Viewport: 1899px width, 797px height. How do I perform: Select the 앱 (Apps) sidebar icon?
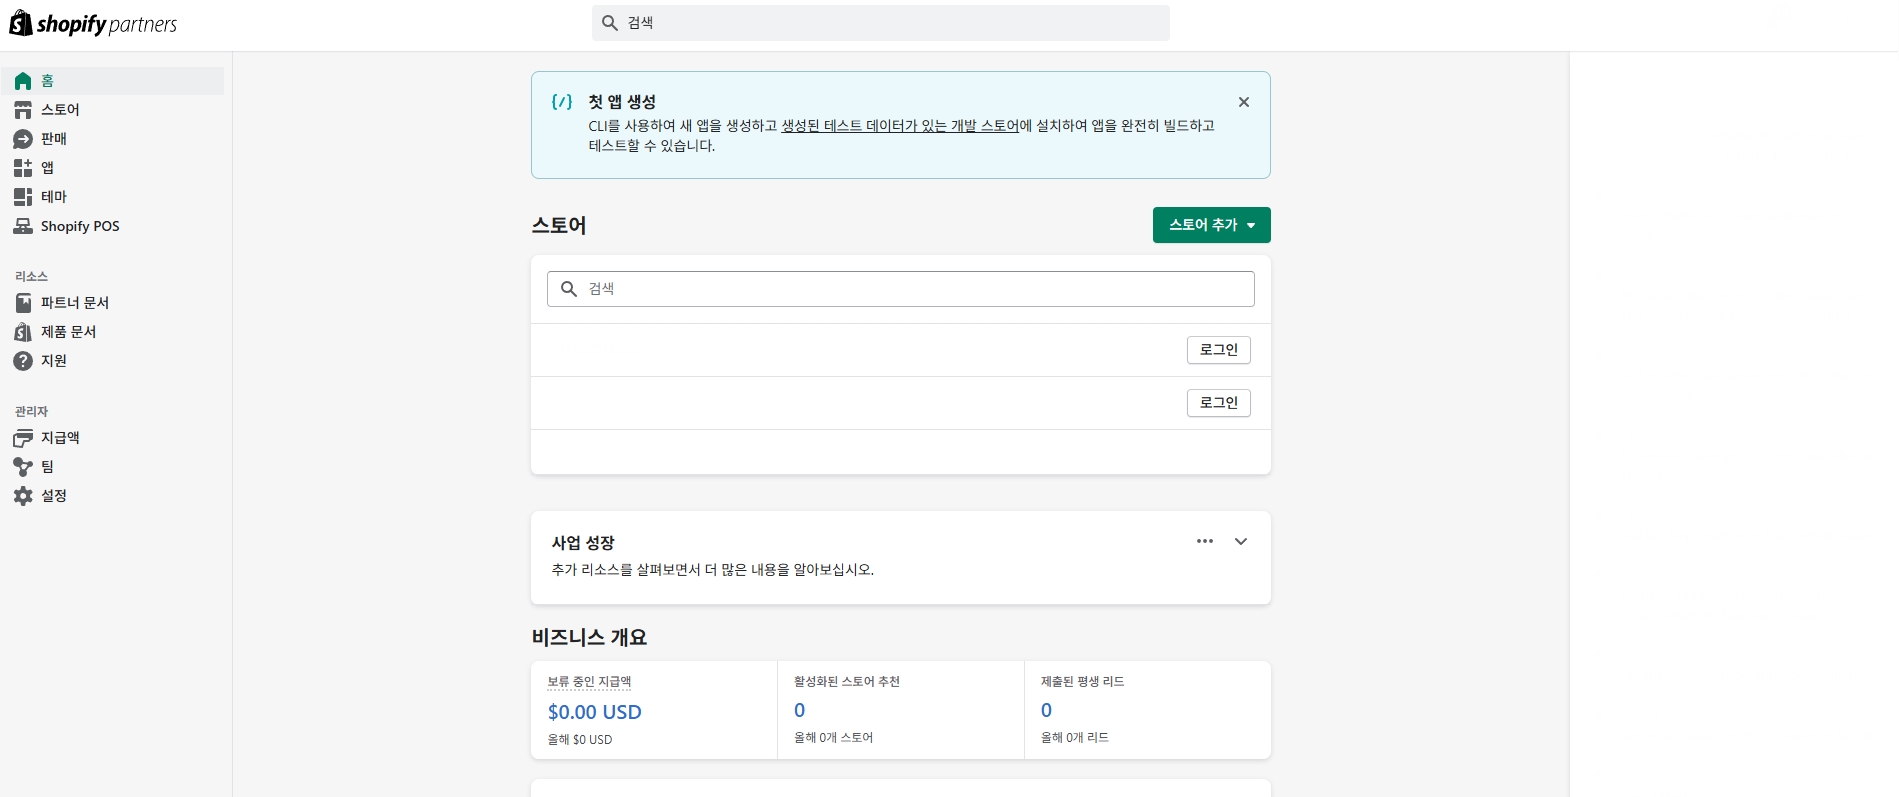coord(23,168)
